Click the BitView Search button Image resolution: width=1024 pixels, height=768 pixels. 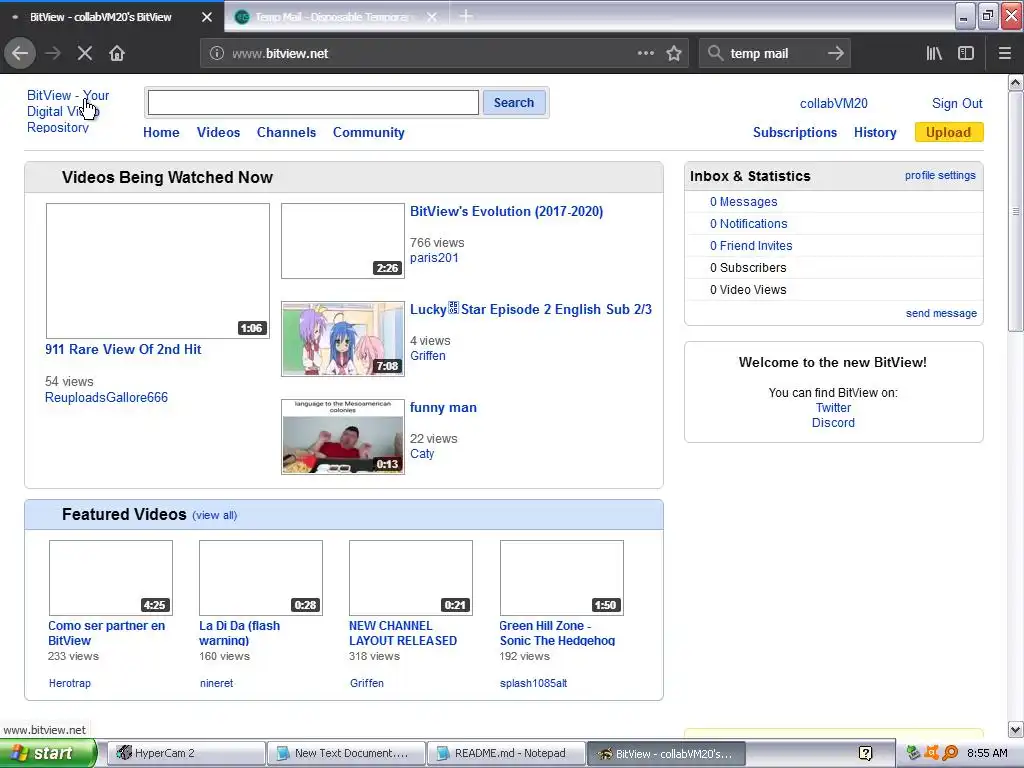tap(514, 103)
